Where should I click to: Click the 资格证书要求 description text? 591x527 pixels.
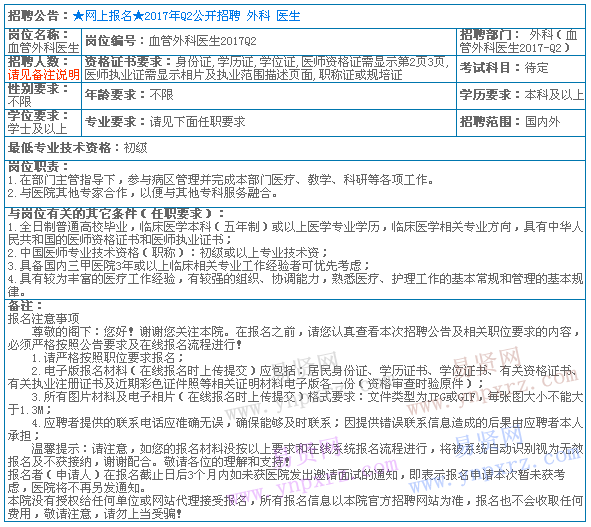267,69
